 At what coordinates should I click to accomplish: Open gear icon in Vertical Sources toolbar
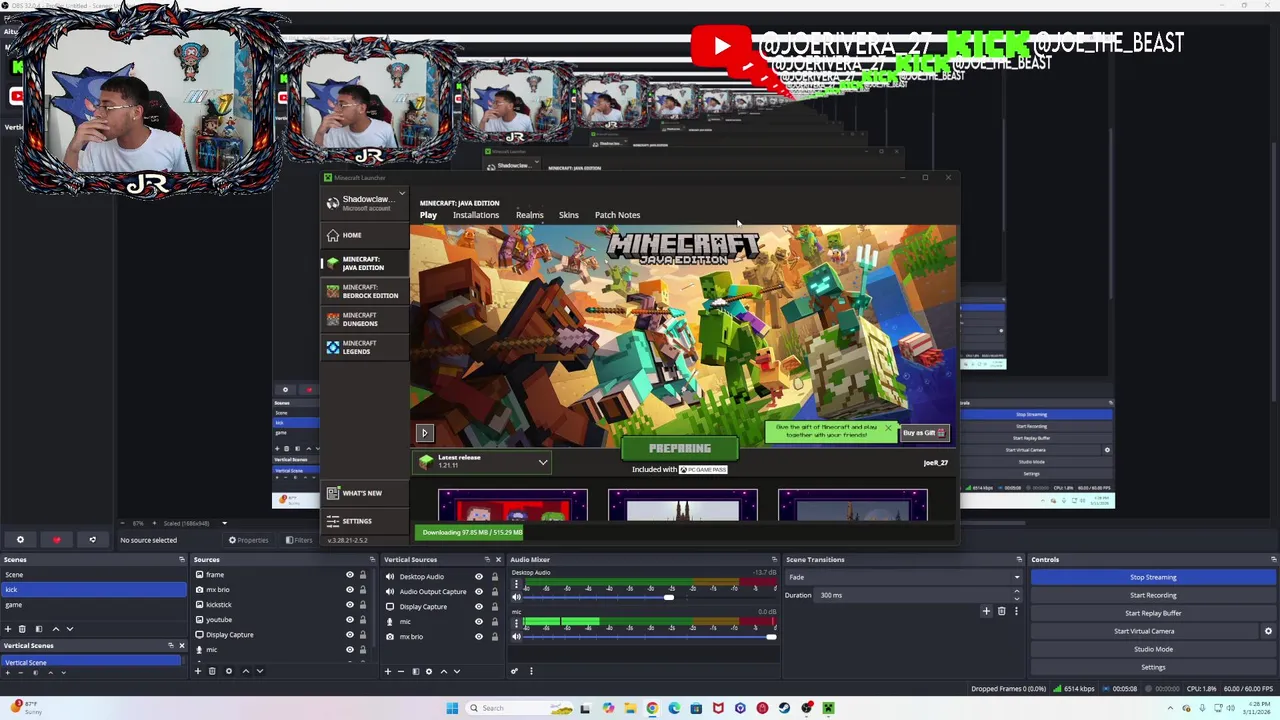429,671
